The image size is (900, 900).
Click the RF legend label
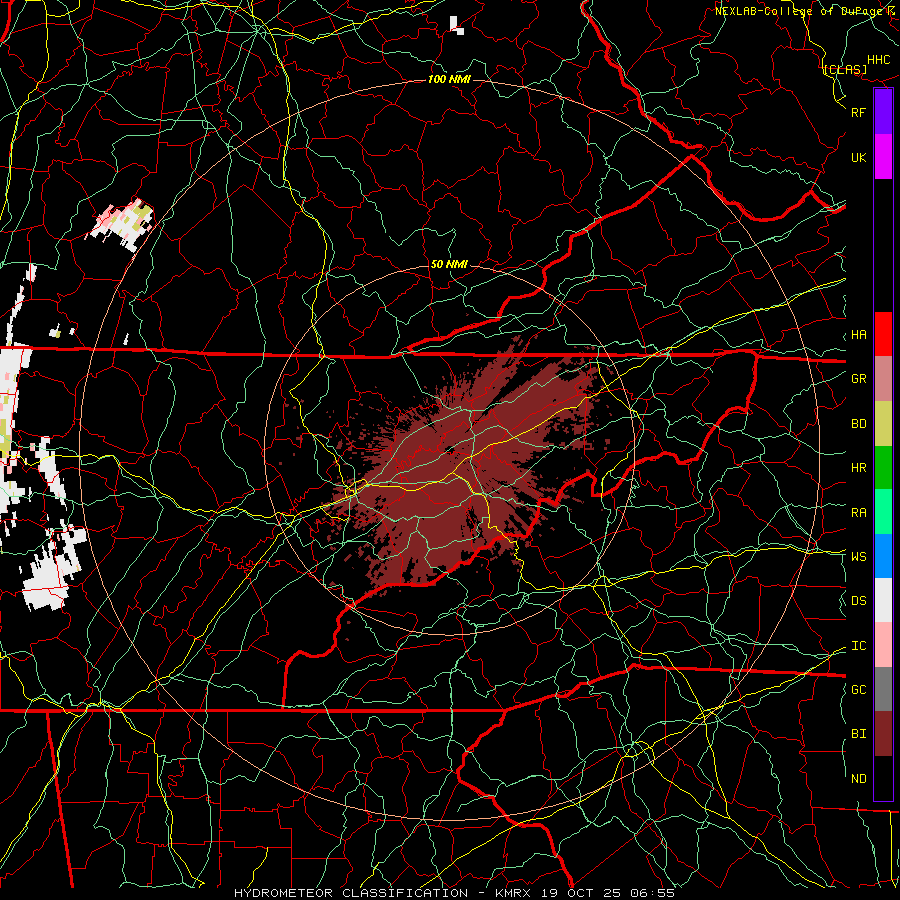[x=859, y=112]
